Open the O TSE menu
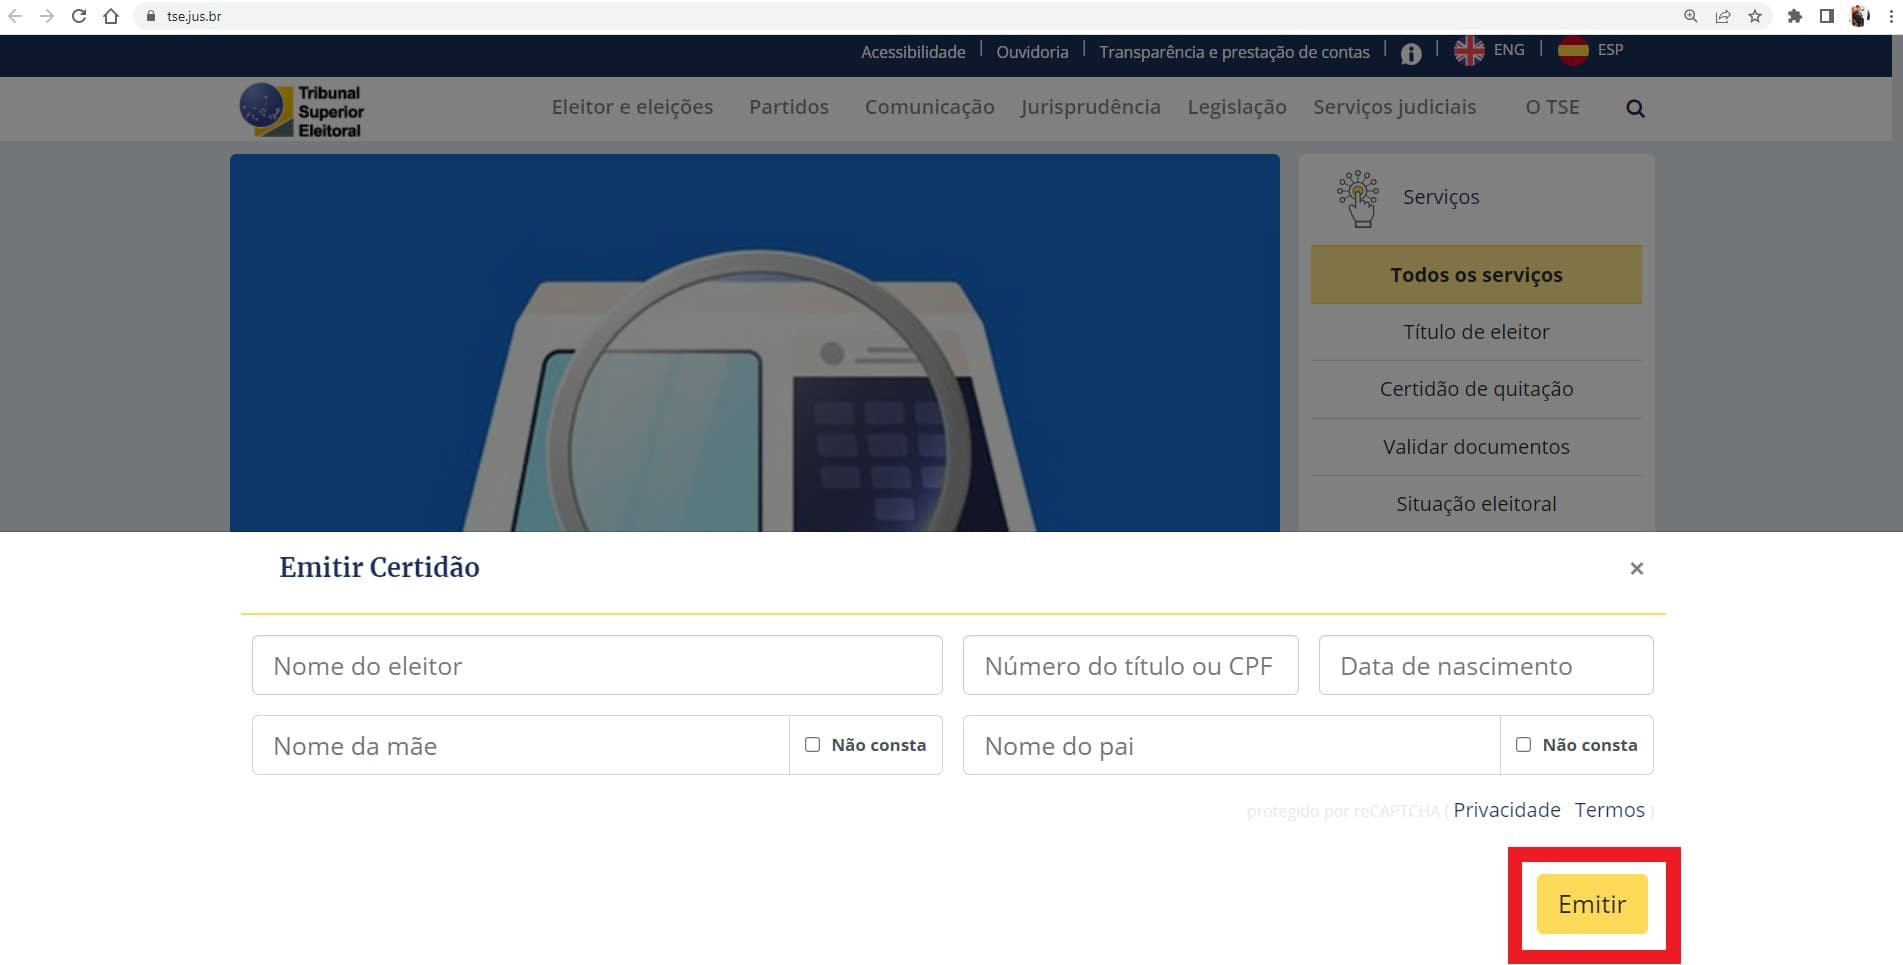The width and height of the screenshot is (1903, 965). (1552, 107)
